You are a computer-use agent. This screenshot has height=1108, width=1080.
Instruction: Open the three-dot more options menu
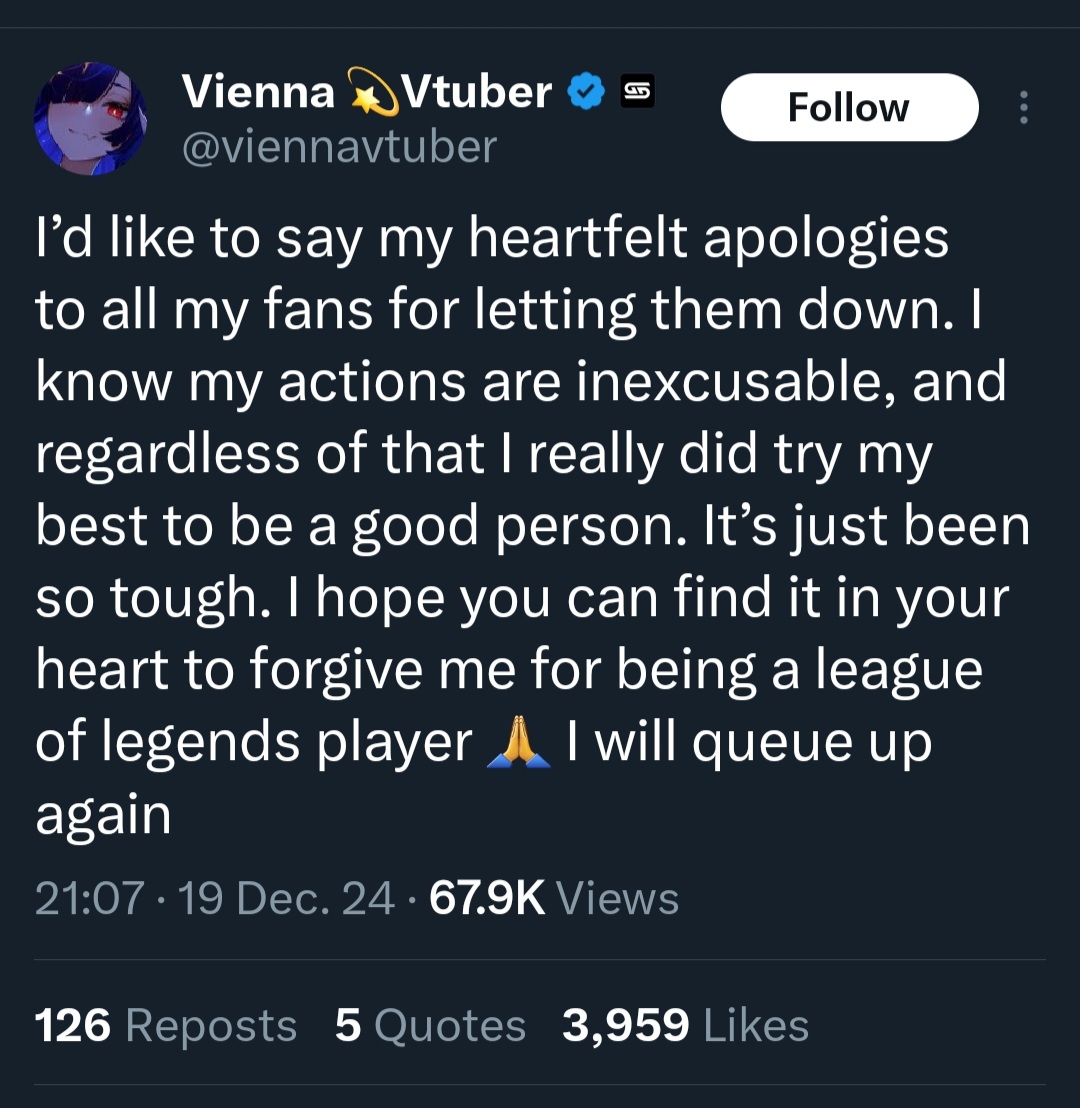click(1023, 107)
